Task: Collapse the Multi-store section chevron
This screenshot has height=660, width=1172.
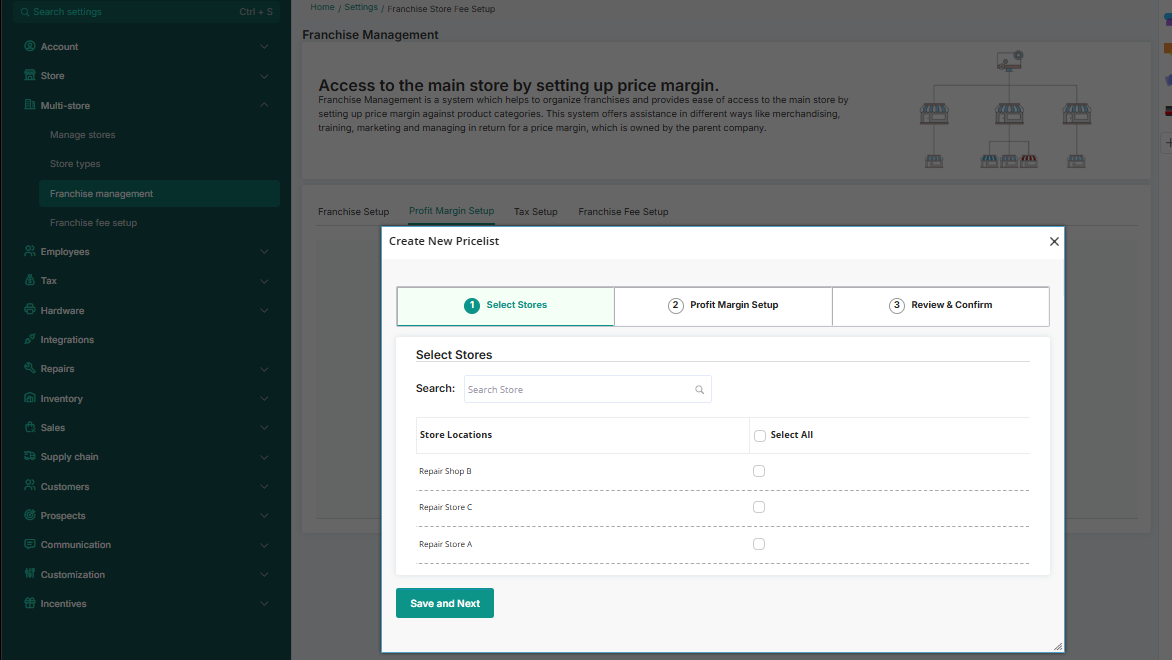Action: 264,105
